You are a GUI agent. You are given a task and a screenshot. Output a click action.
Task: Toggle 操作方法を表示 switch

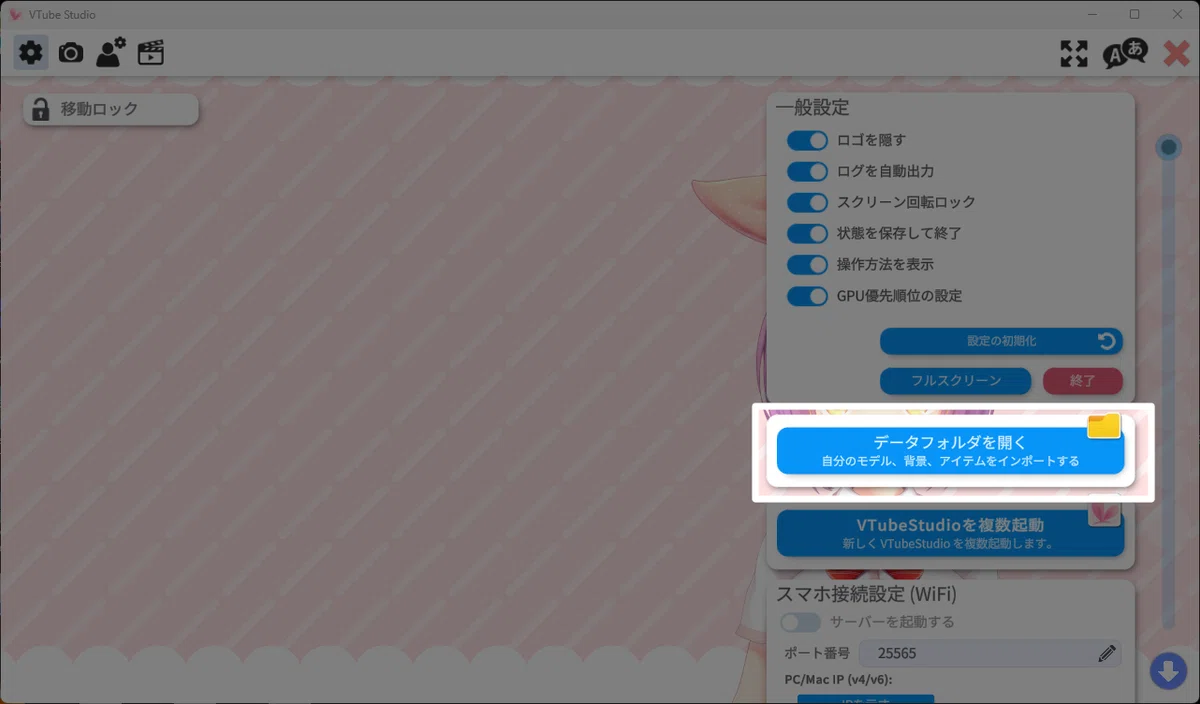point(807,265)
